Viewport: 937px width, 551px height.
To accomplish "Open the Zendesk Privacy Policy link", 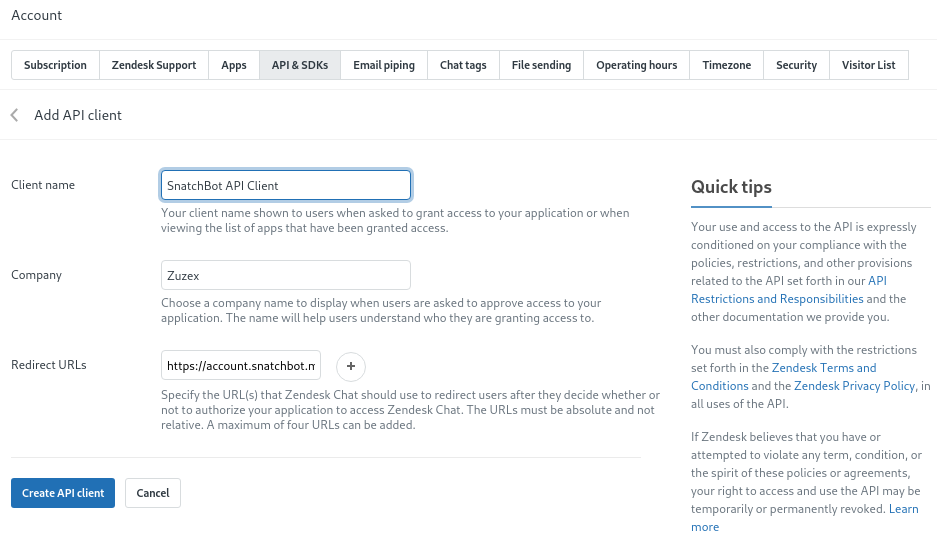I will [855, 386].
